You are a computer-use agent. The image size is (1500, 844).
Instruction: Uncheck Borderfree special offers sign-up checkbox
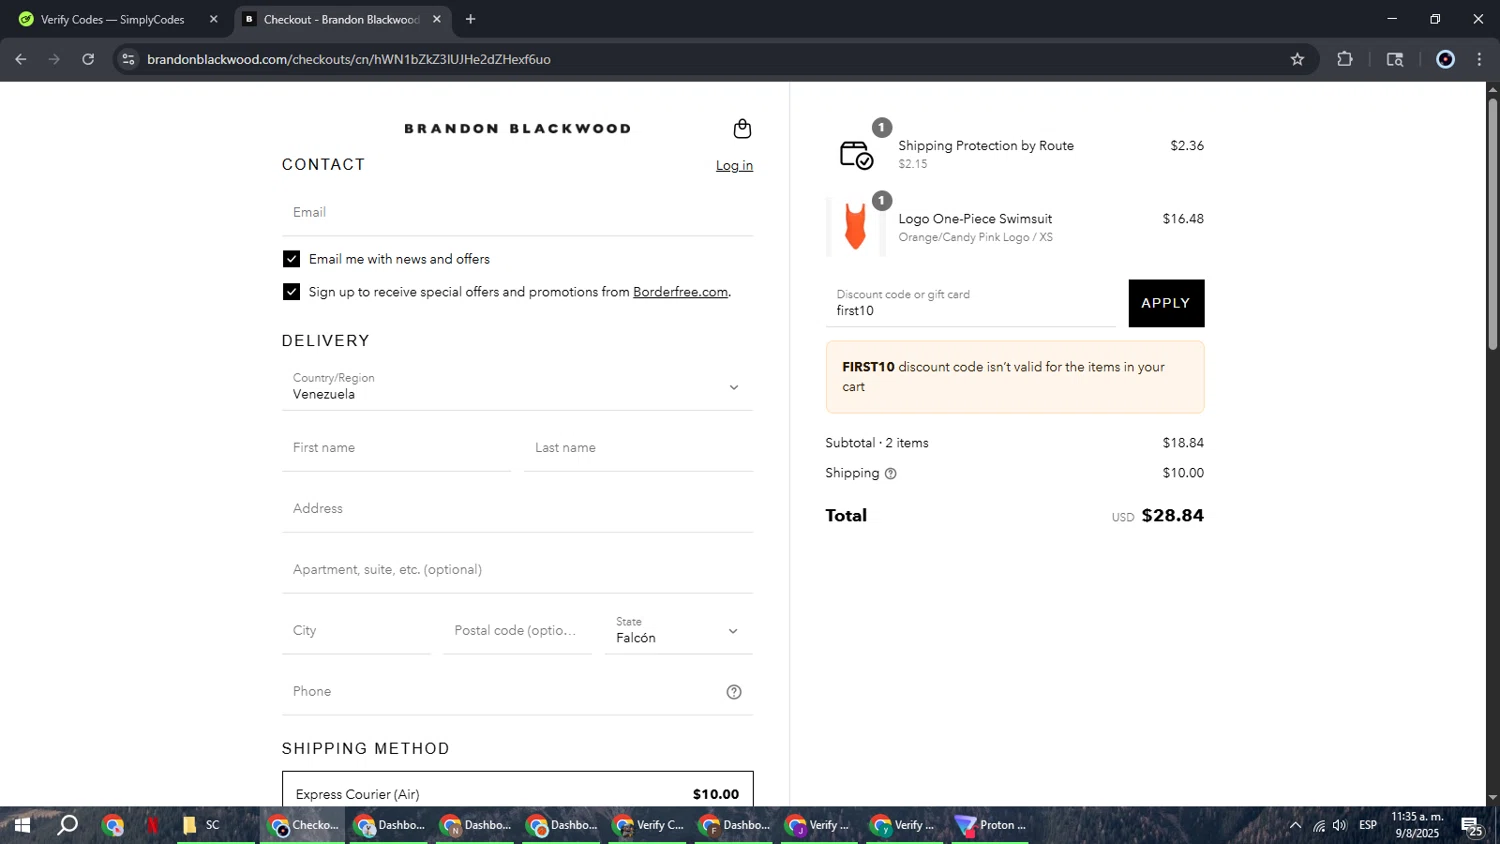pyautogui.click(x=291, y=292)
